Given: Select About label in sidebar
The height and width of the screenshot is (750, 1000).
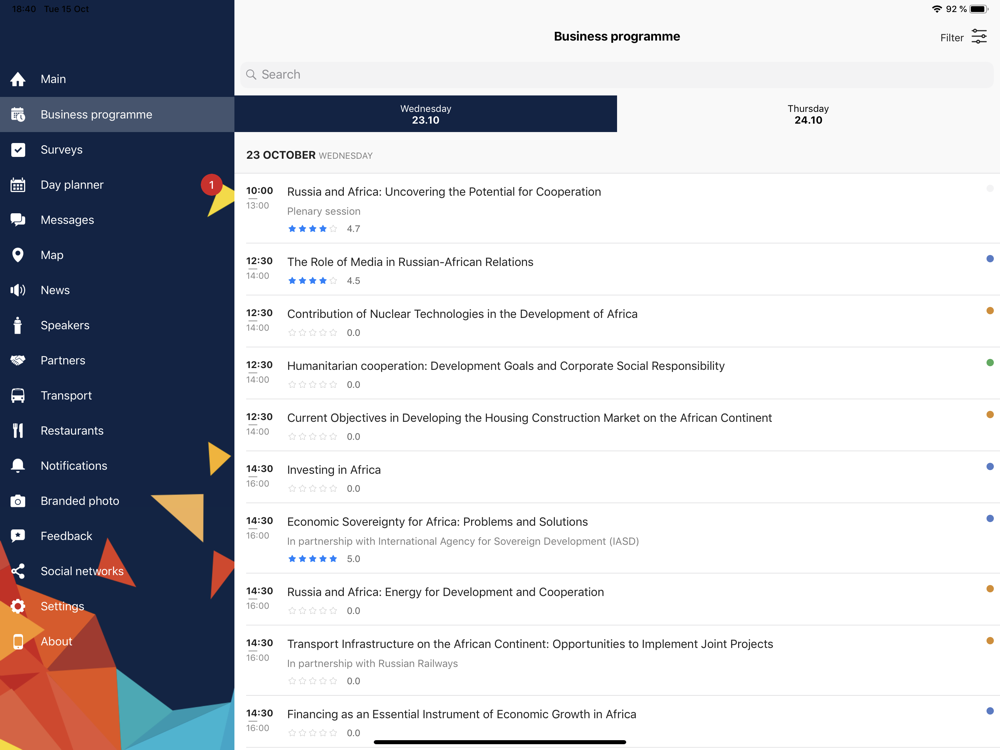Looking at the screenshot, I should 56,642.
